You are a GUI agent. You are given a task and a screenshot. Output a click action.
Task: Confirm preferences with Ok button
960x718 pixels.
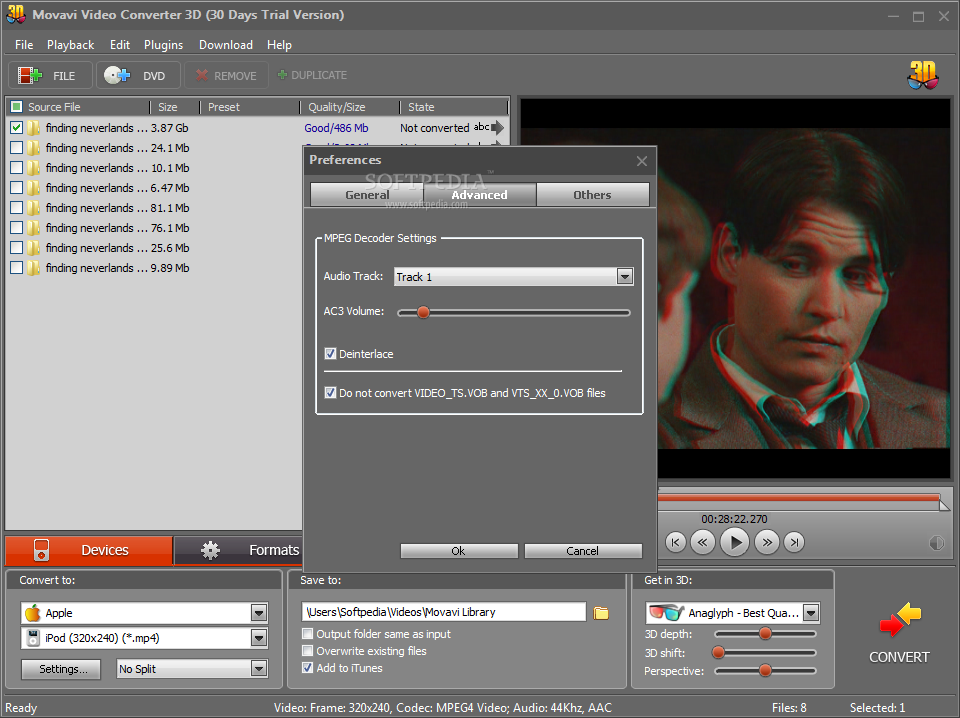459,551
